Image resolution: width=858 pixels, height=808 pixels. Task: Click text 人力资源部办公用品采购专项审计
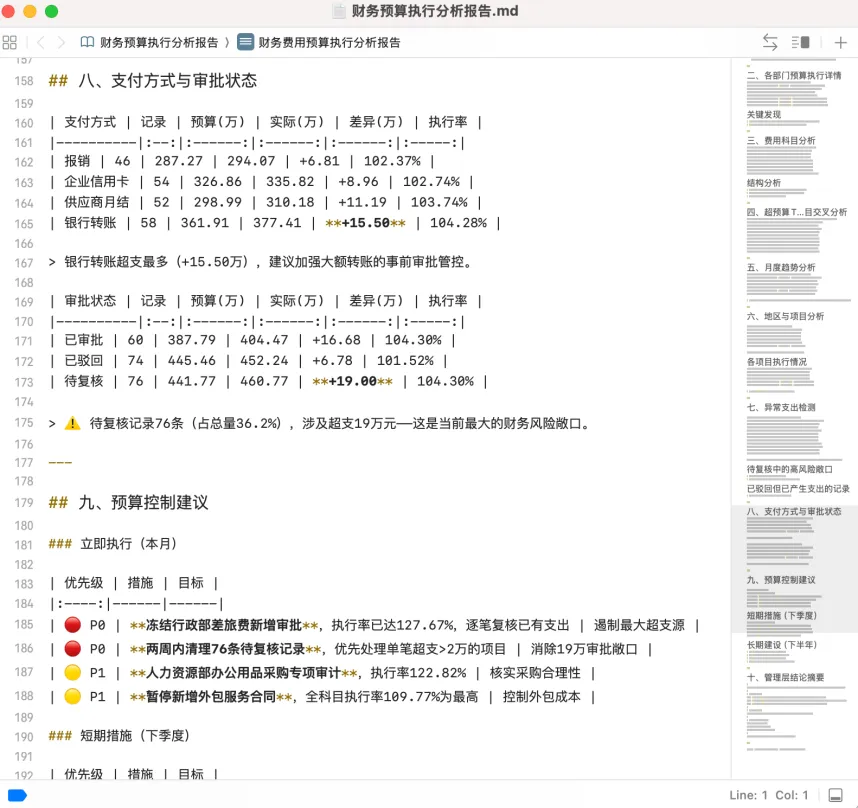click(244, 673)
